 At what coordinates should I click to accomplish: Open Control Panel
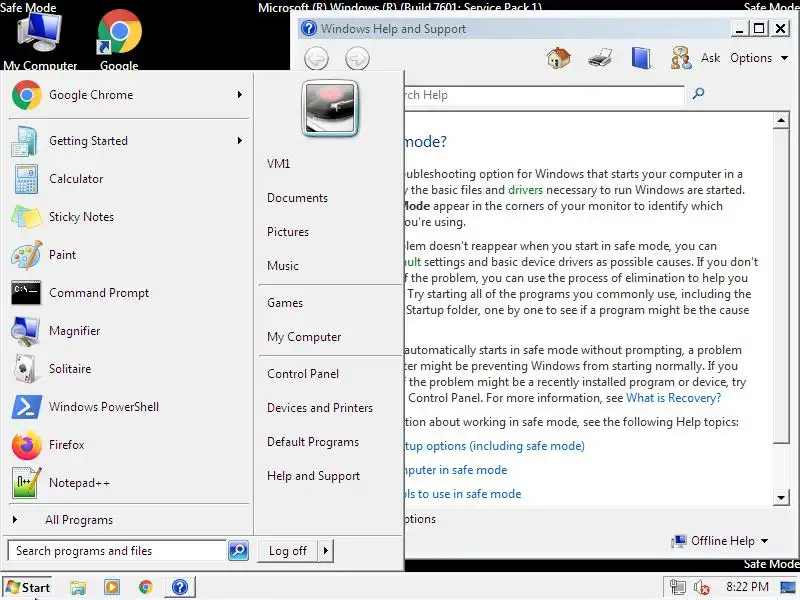[303, 374]
